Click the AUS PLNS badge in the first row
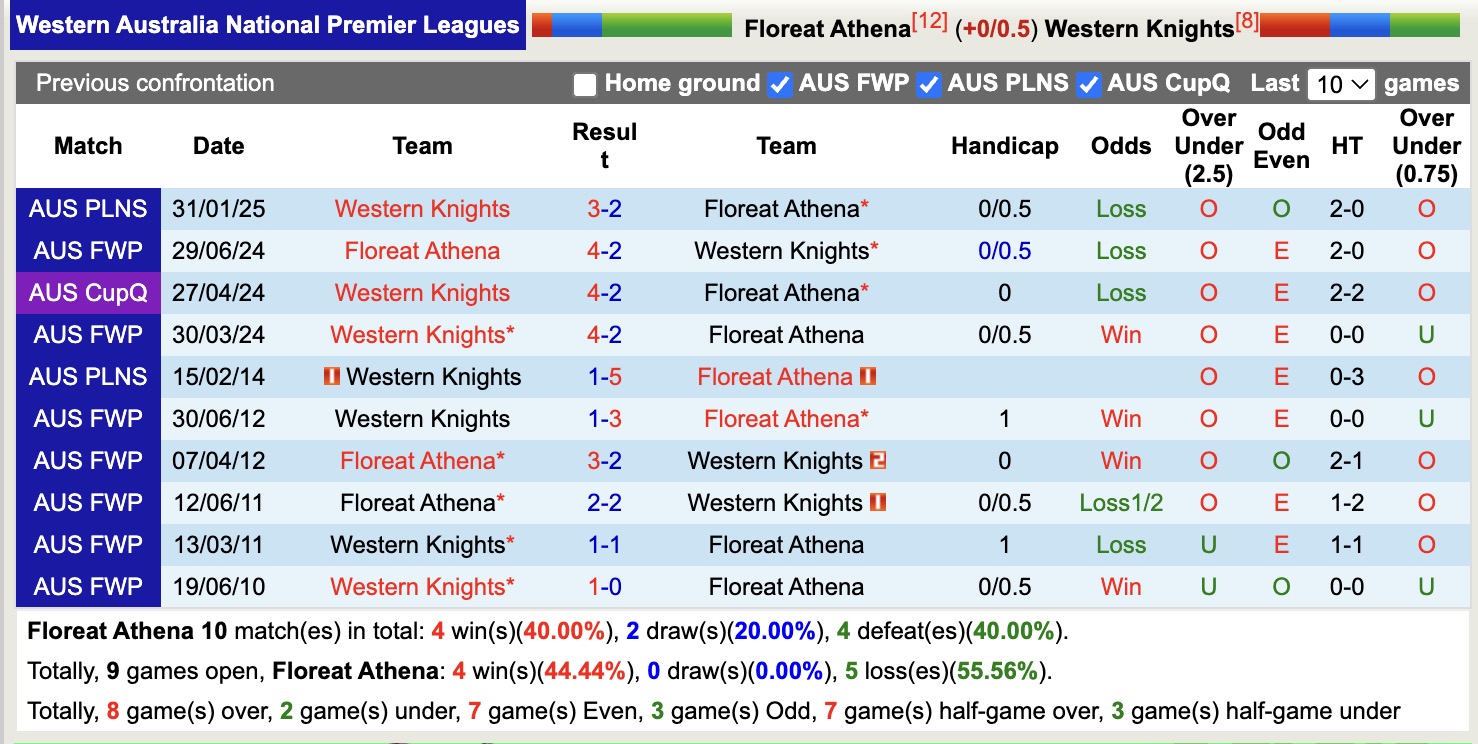This screenshot has height=744, width=1478. click(x=88, y=209)
